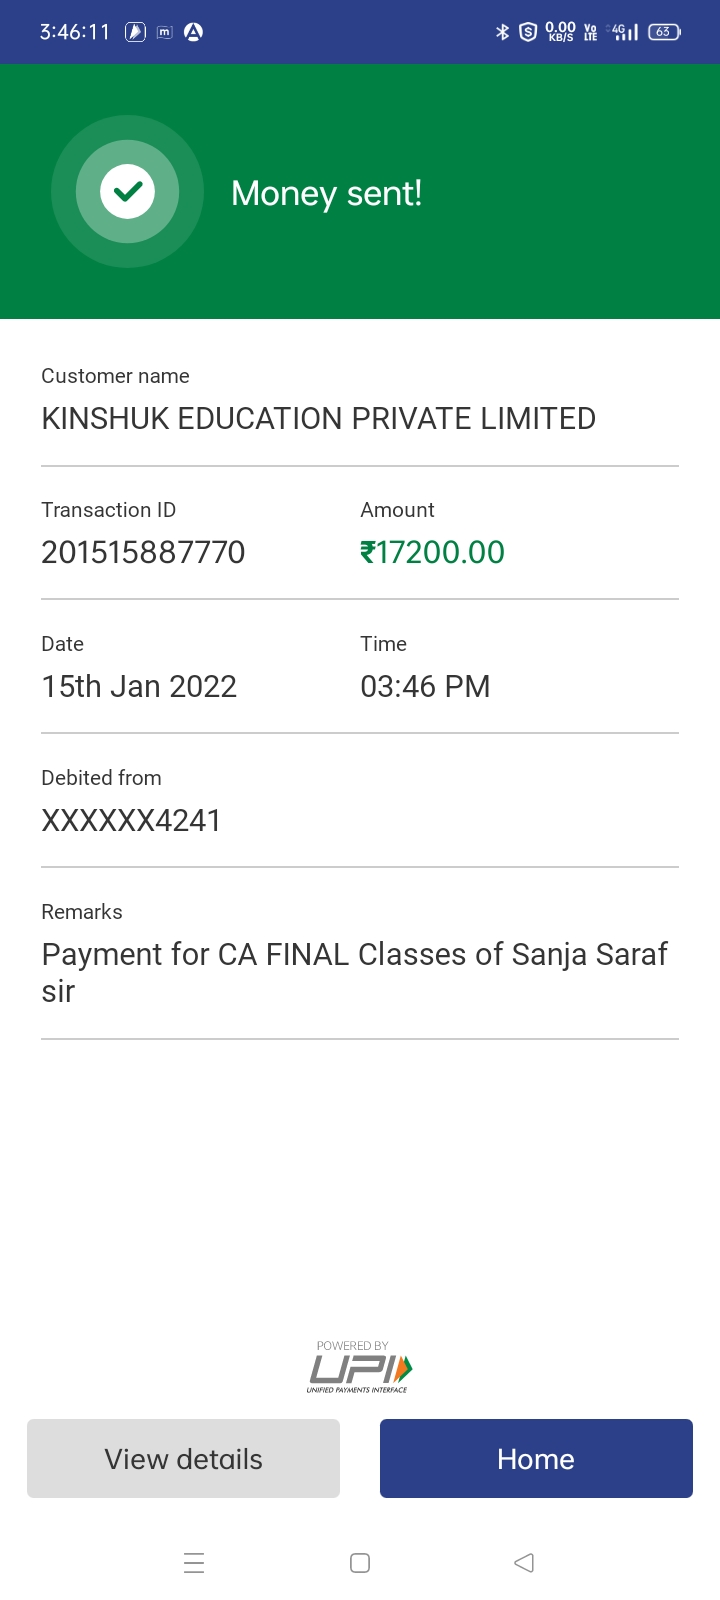
Task: Tap the circled 'A' notification icon
Action: 193,32
